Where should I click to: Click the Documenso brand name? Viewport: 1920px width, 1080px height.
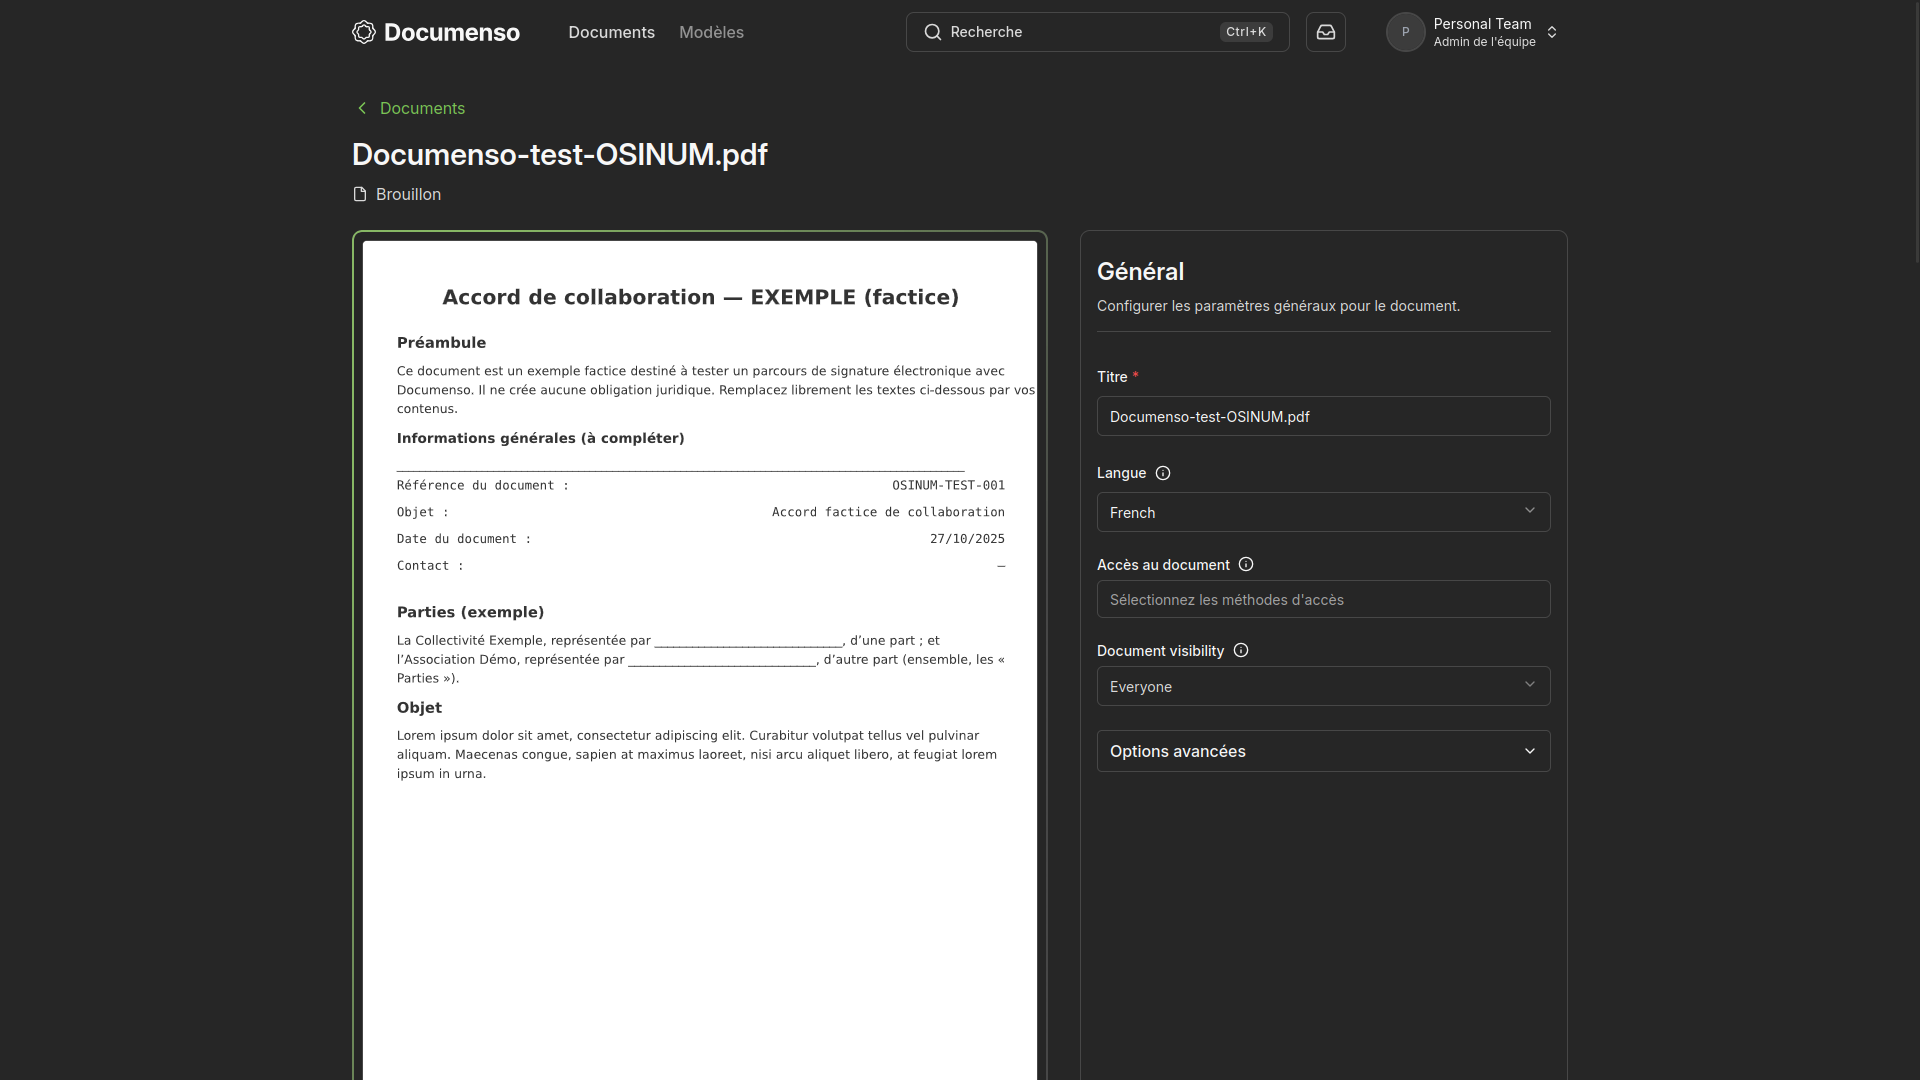(451, 32)
